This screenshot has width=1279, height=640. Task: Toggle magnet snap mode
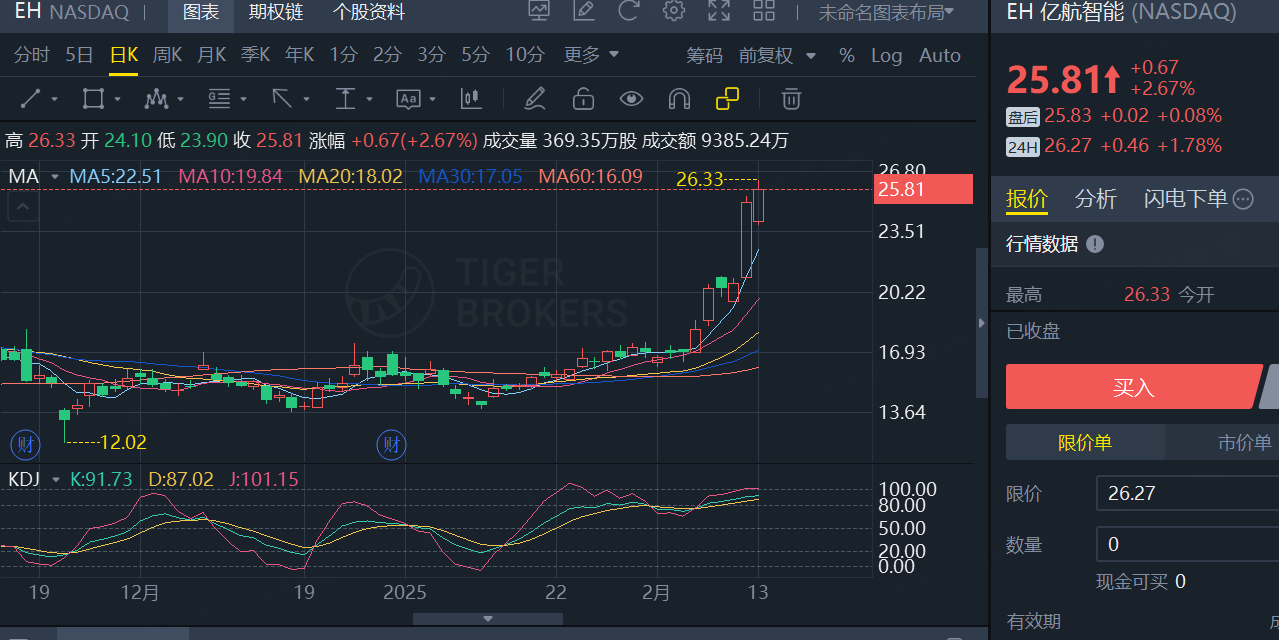click(679, 99)
